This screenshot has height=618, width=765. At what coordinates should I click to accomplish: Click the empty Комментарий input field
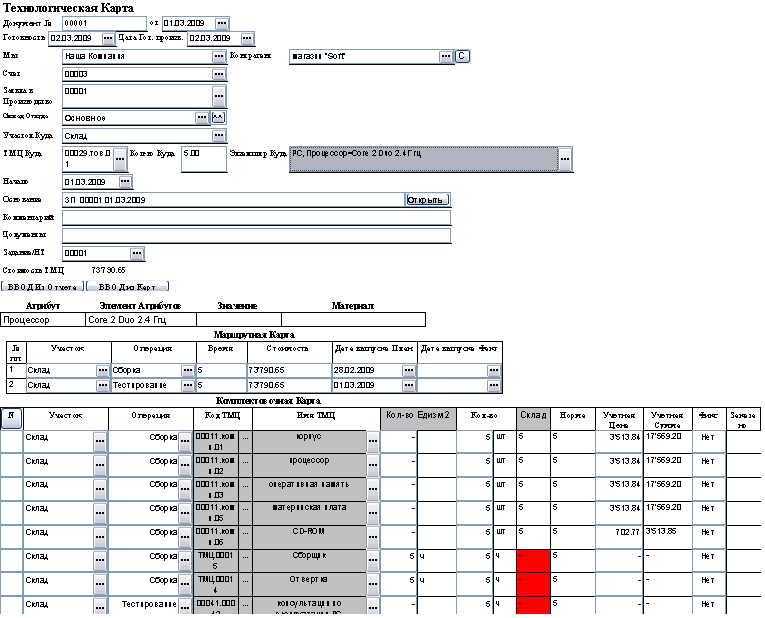click(256, 218)
